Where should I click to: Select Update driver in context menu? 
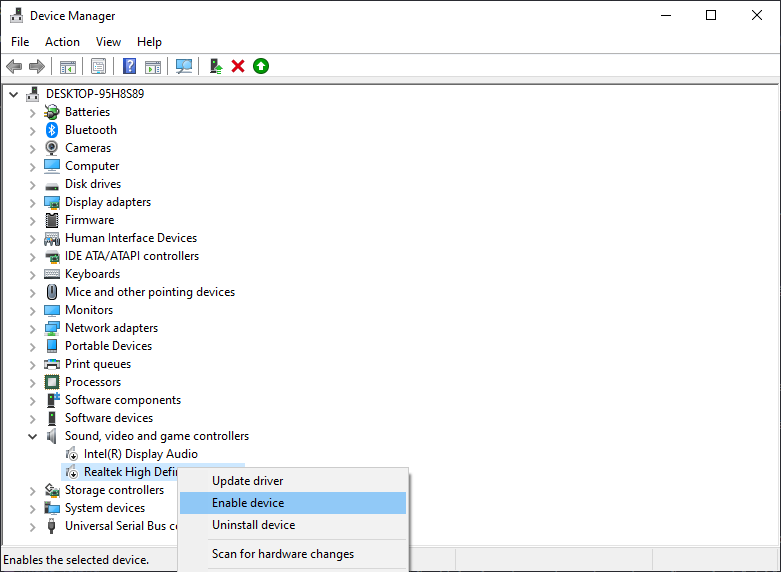tap(247, 481)
